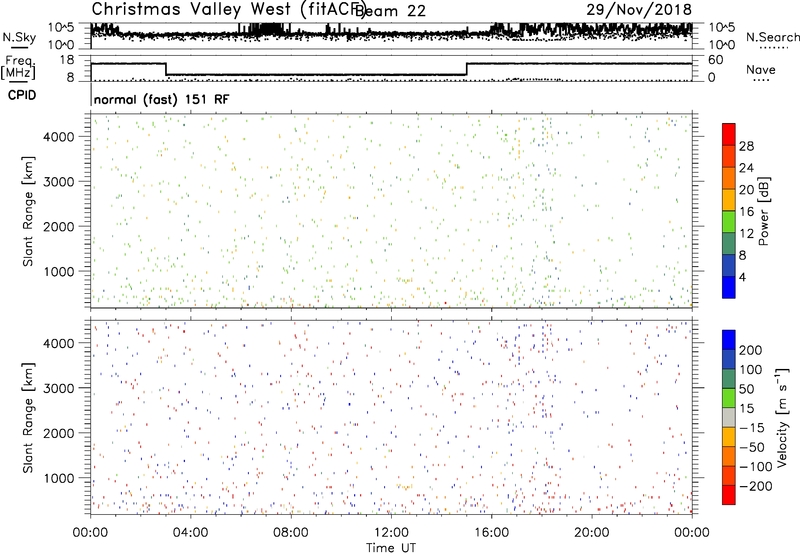Click the 'Freq. [MHz]' axis label
Viewport: 800px width, 554px height.
click(x=18, y=67)
